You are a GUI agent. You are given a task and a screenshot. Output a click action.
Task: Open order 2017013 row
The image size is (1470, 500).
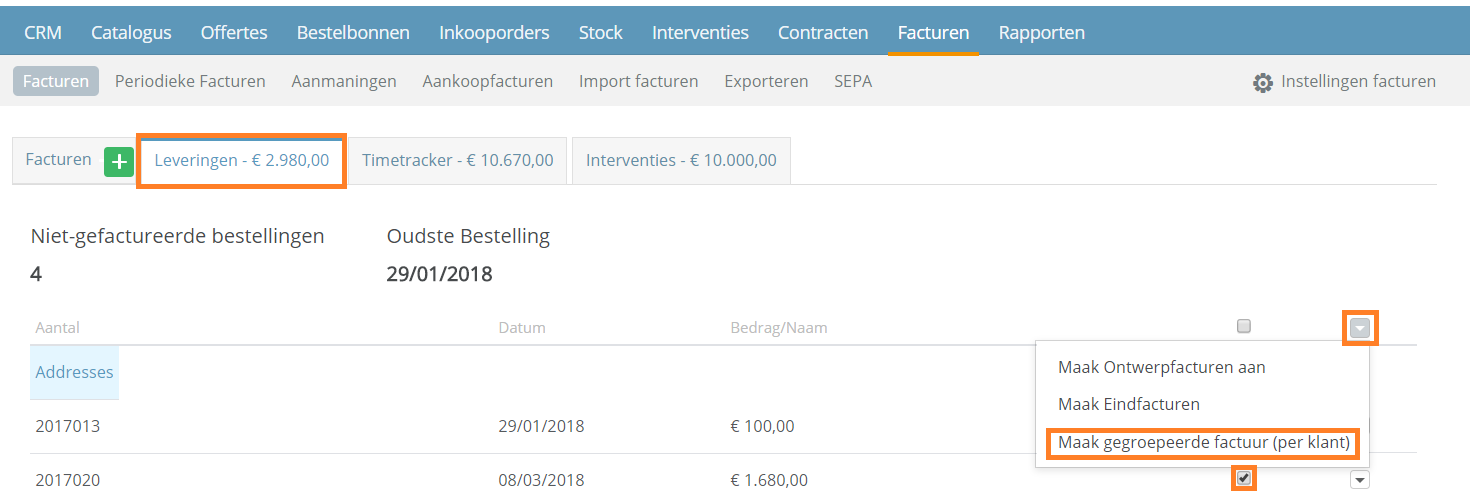[x=68, y=426]
